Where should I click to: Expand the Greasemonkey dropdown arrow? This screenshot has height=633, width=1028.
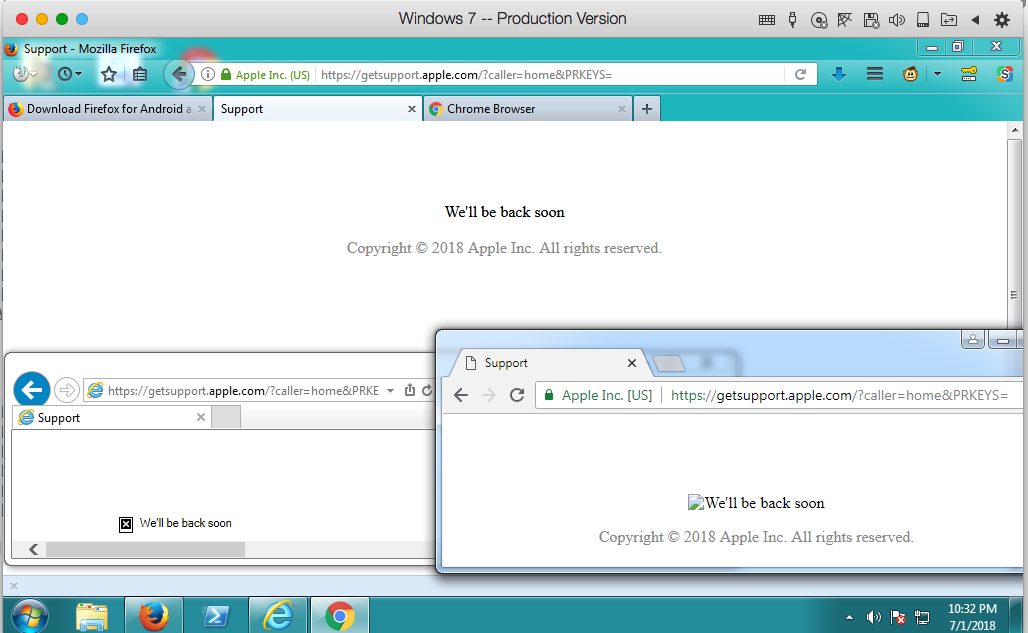937,74
